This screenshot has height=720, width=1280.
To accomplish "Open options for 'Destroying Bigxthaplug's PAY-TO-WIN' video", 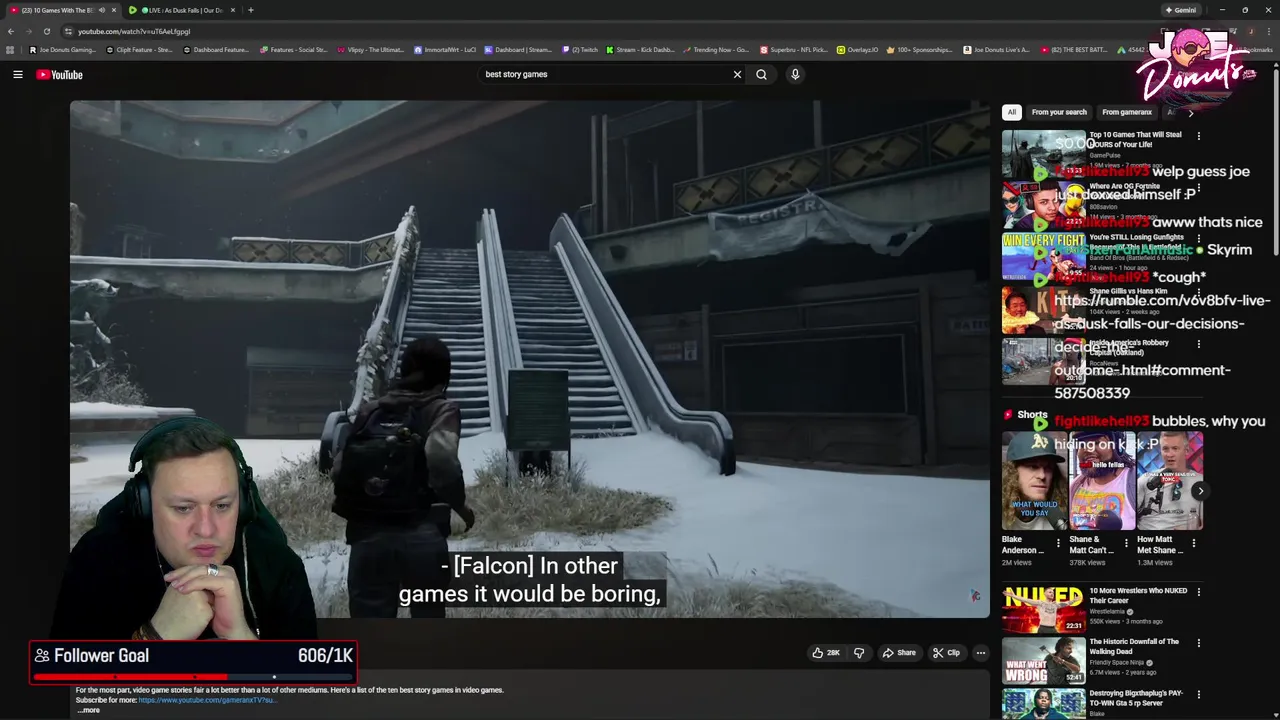I will (1199, 694).
